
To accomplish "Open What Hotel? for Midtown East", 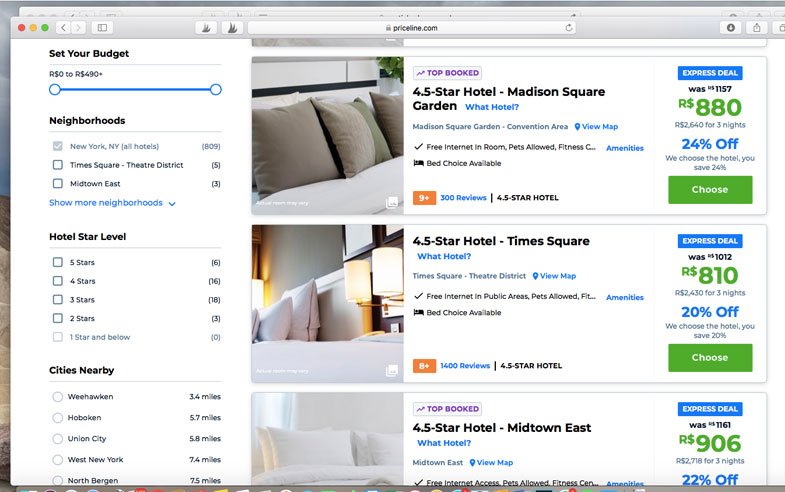I will (444, 443).
